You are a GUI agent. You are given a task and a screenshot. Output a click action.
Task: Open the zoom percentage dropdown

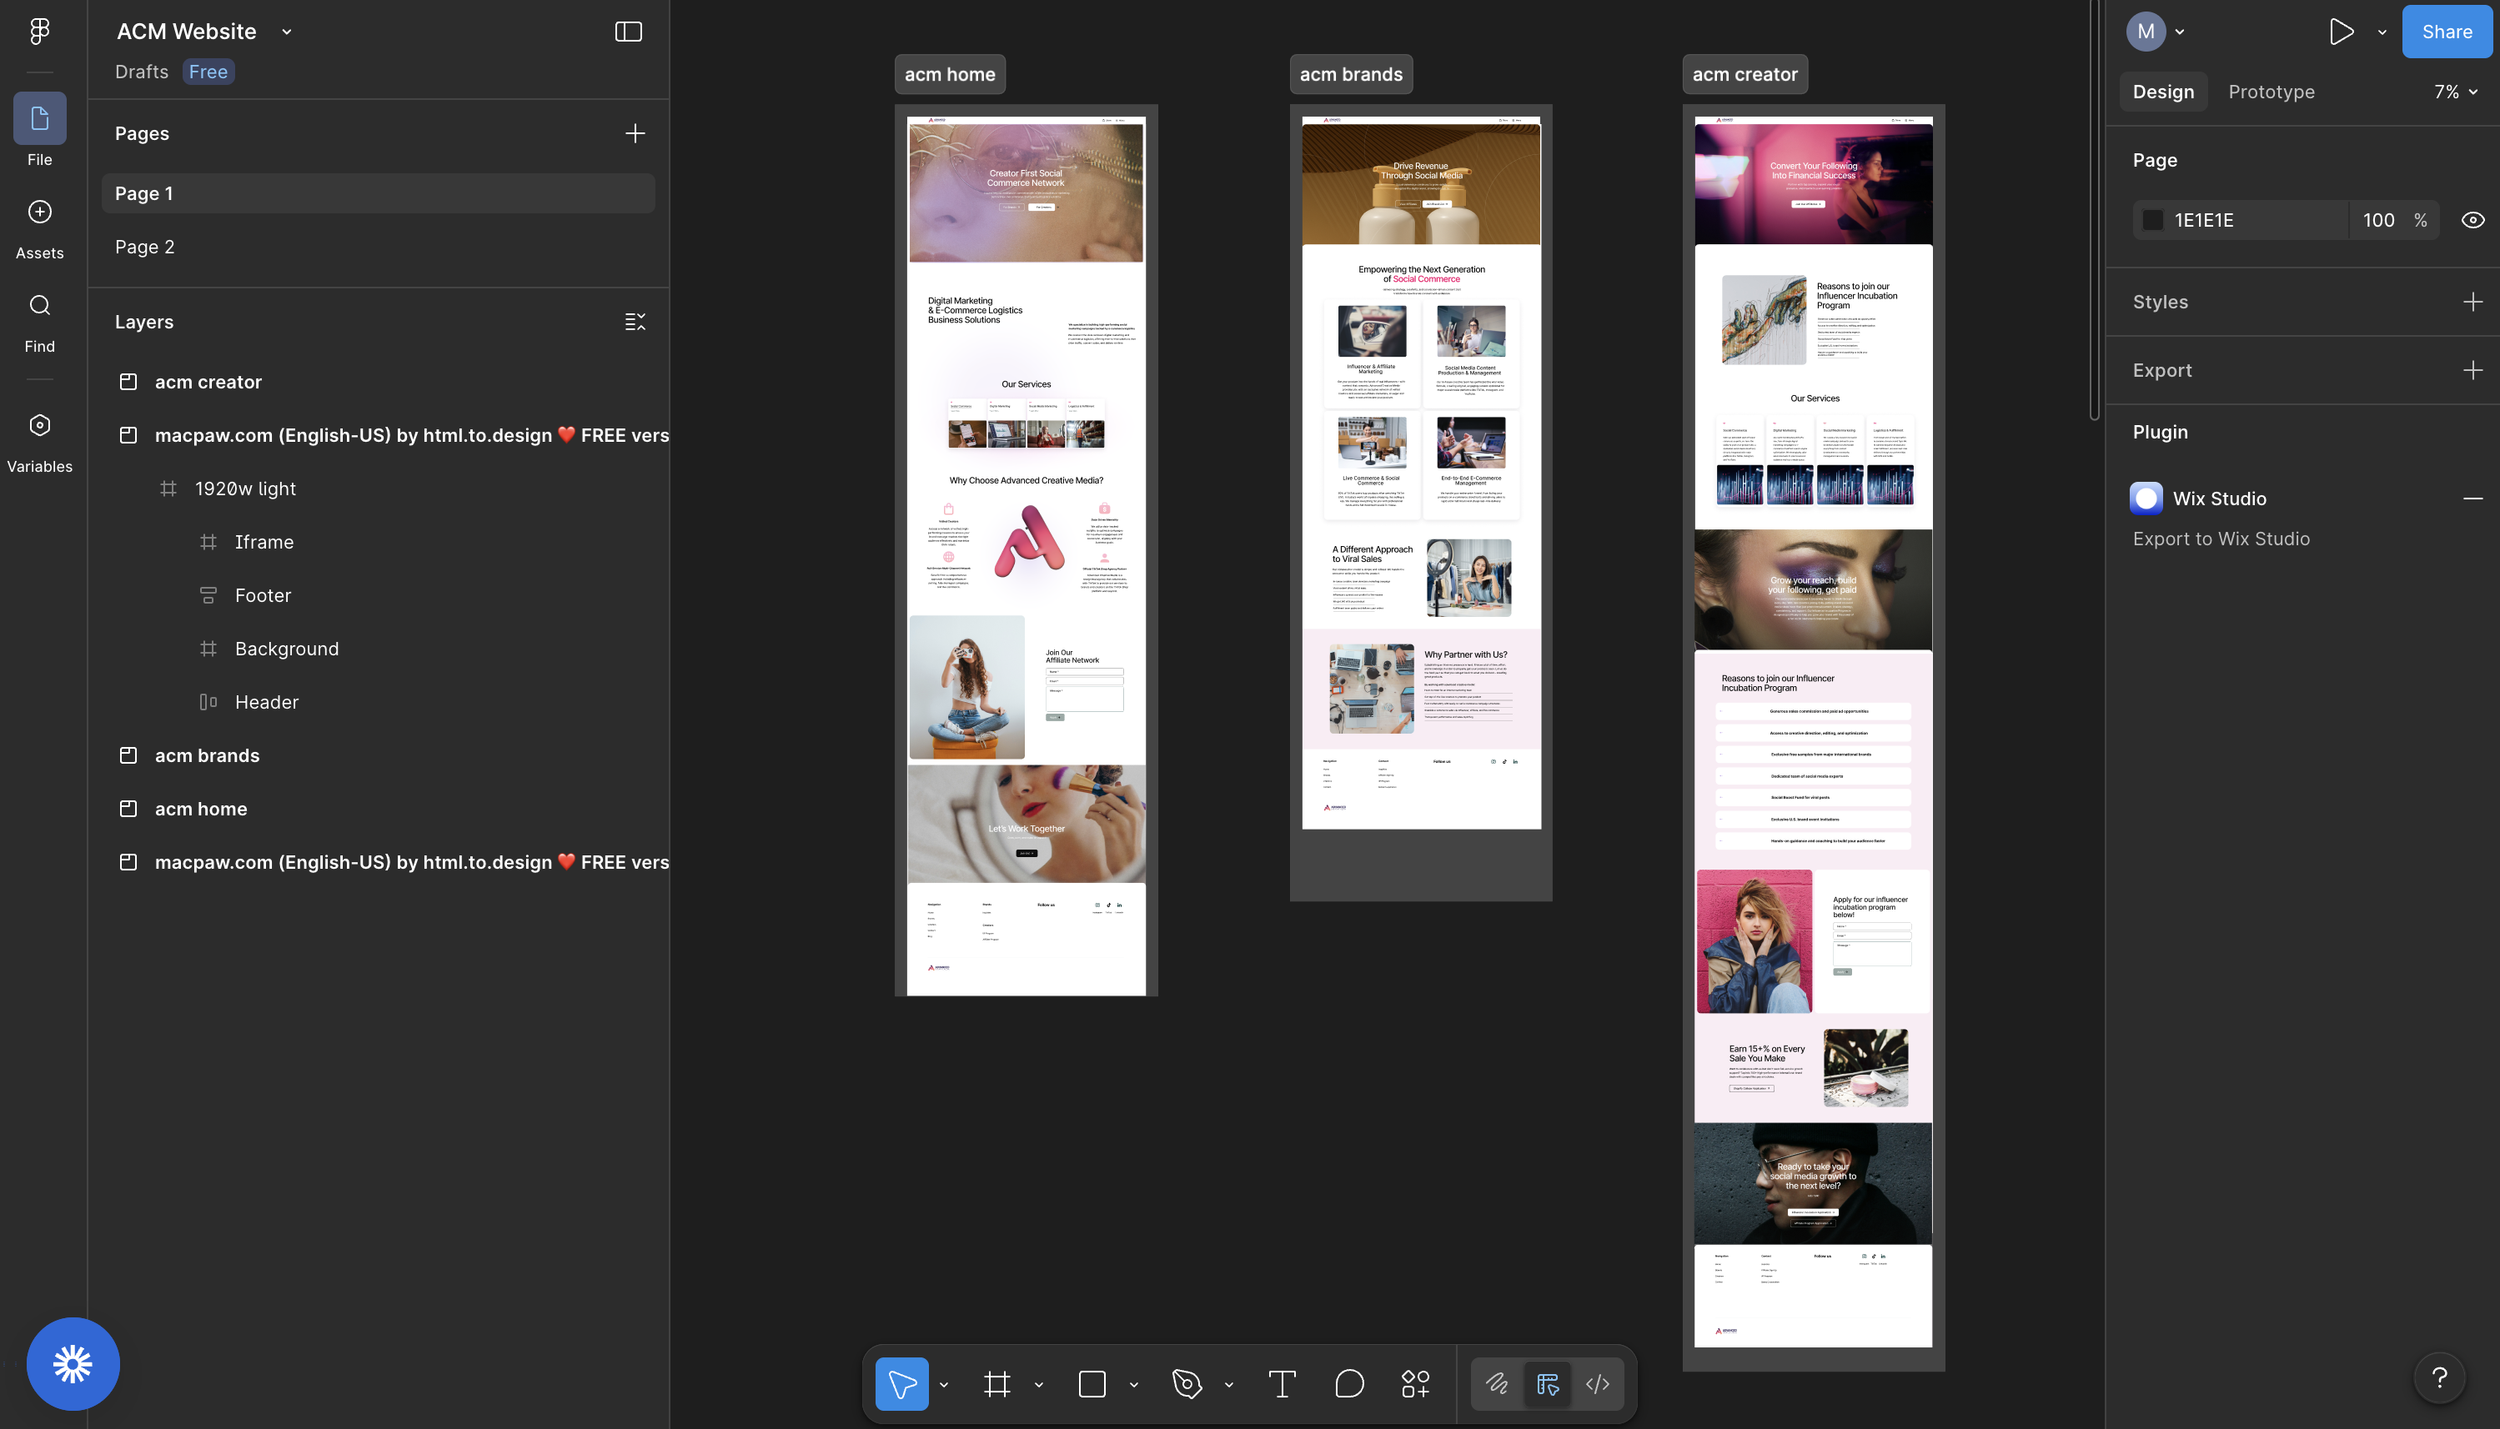pyautogui.click(x=2455, y=92)
